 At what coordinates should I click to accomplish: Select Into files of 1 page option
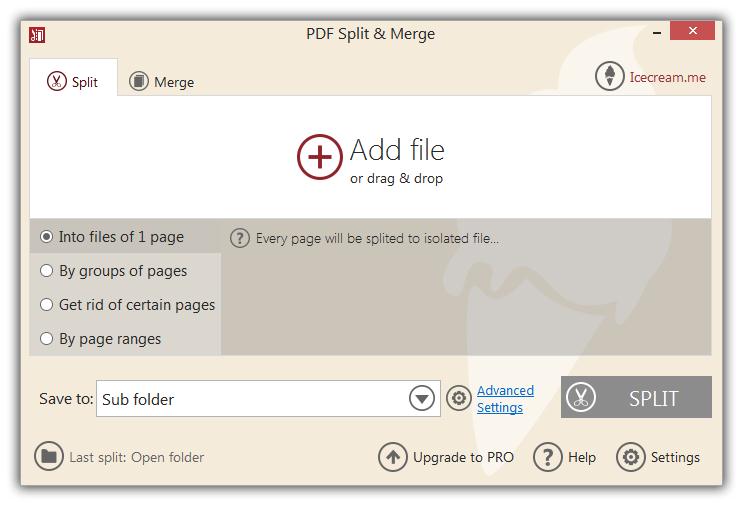pyautogui.click(x=46, y=237)
